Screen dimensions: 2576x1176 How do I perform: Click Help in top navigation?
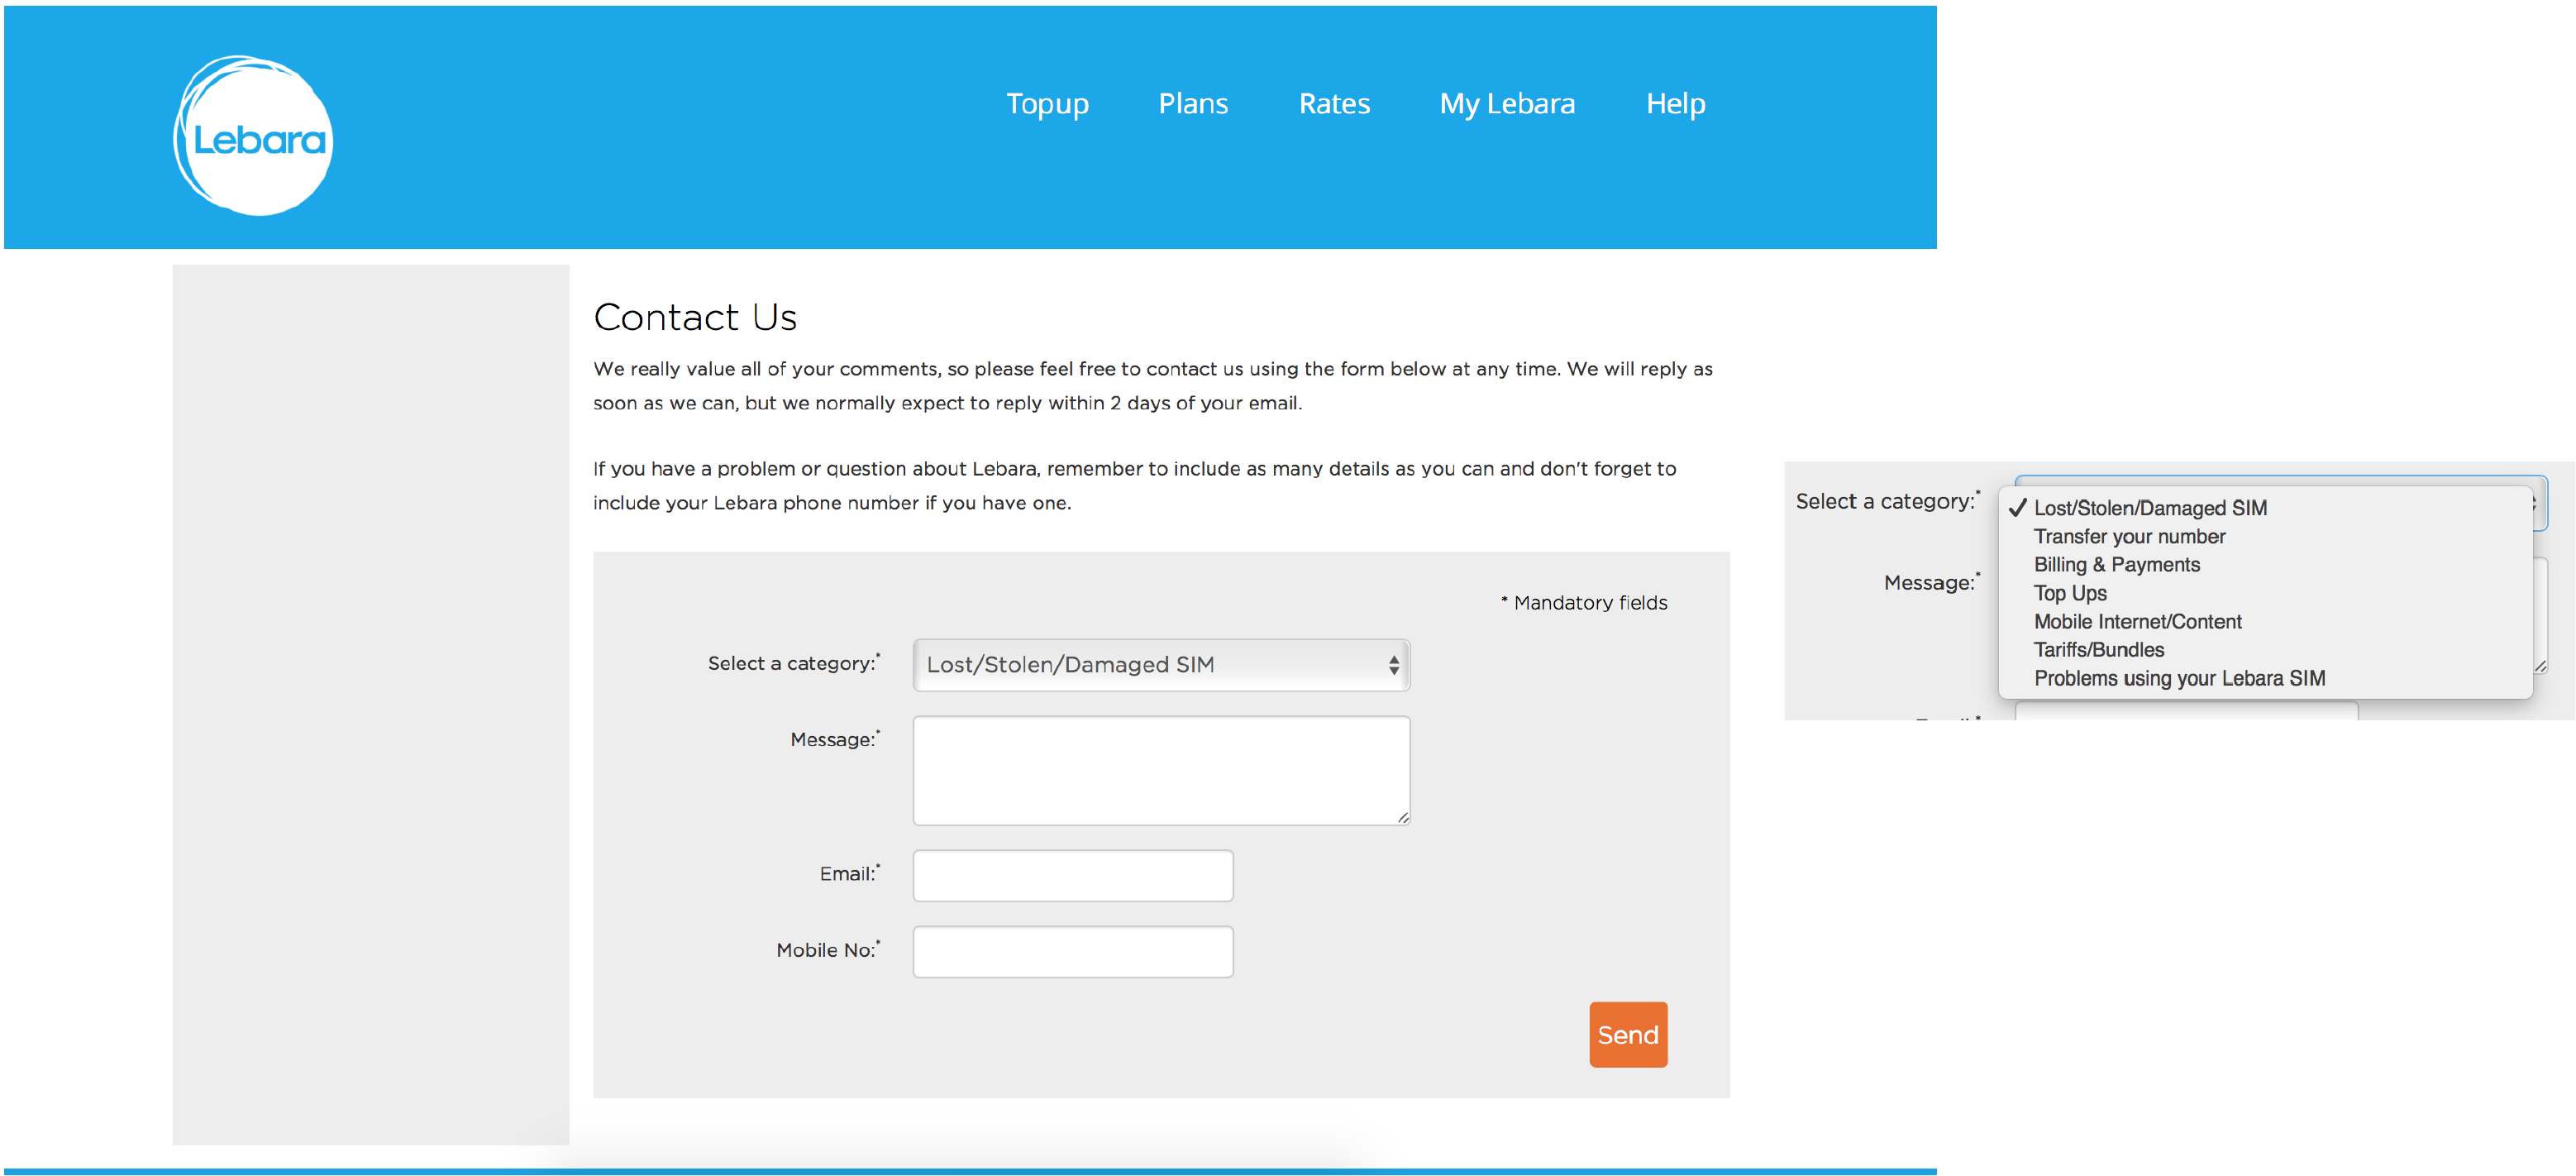point(1675,104)
